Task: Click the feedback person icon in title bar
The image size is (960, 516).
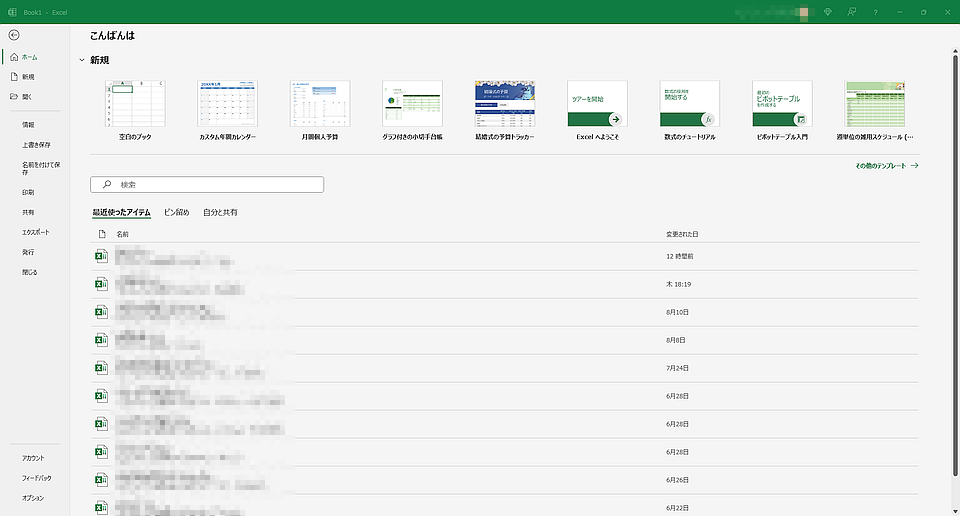Action: (851, 12)
